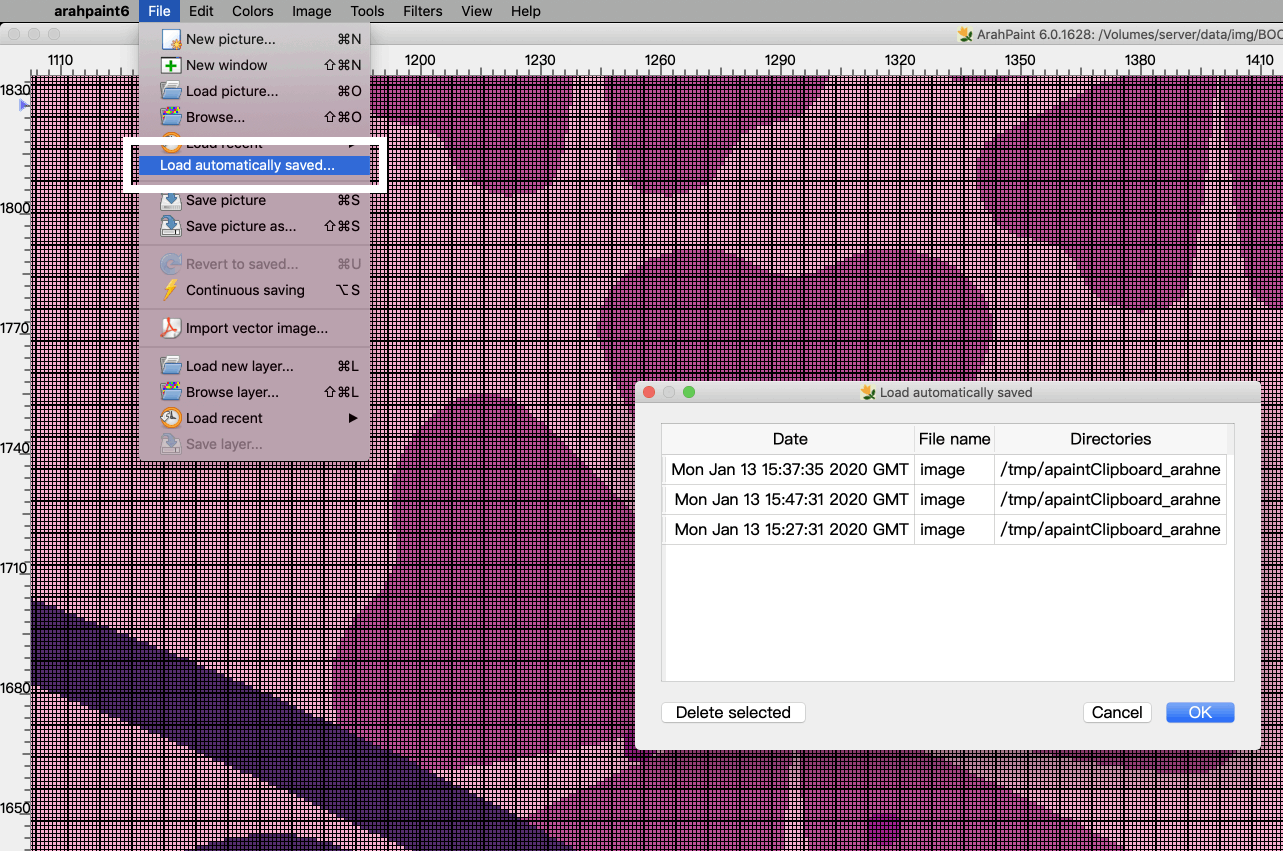Choose Browse... menu entry
The image size is (1283, 851).
(x=255, y=117)
